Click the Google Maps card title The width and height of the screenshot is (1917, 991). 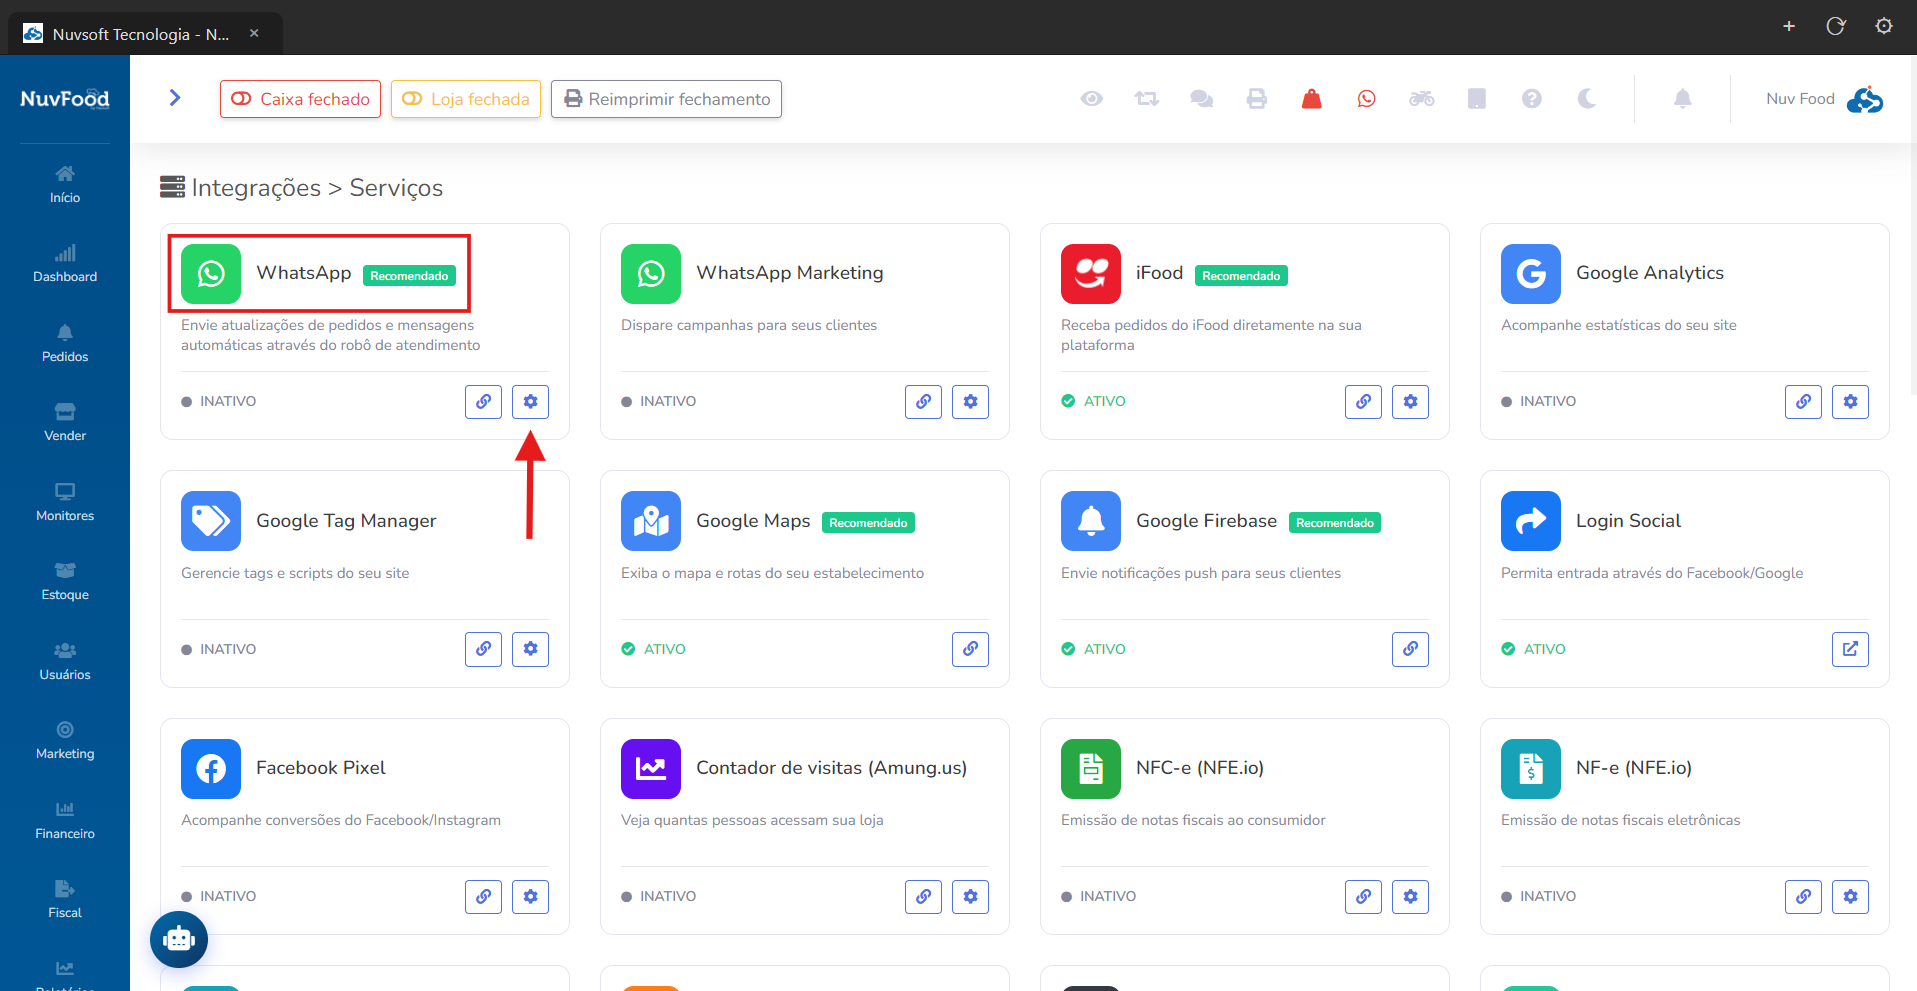[753, 521]
